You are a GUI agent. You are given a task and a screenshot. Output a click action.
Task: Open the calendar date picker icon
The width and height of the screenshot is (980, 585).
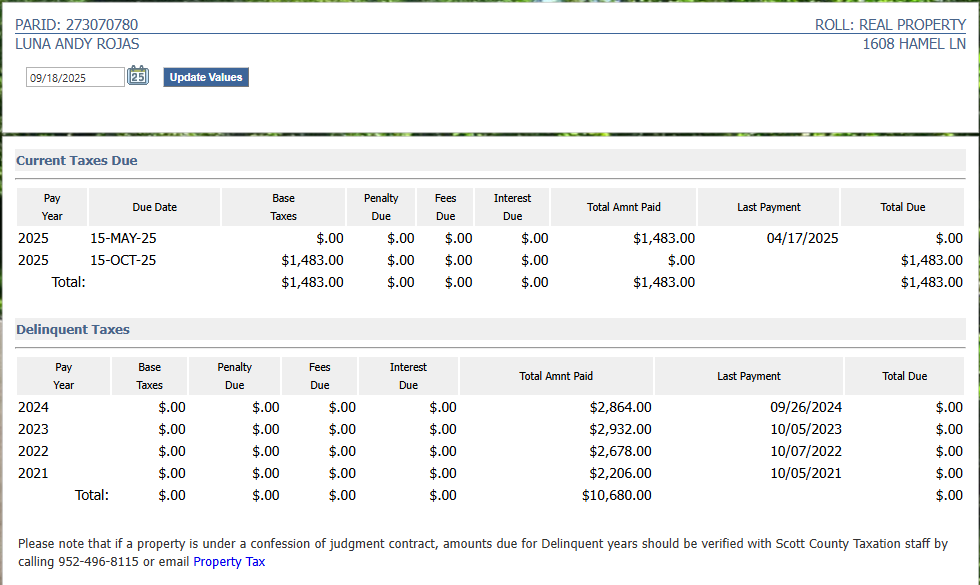click(138, 76)
